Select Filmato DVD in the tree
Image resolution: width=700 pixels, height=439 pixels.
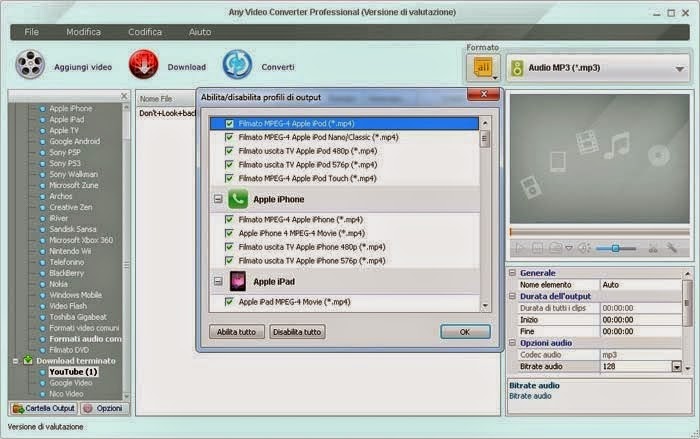[x=69, y=350]
